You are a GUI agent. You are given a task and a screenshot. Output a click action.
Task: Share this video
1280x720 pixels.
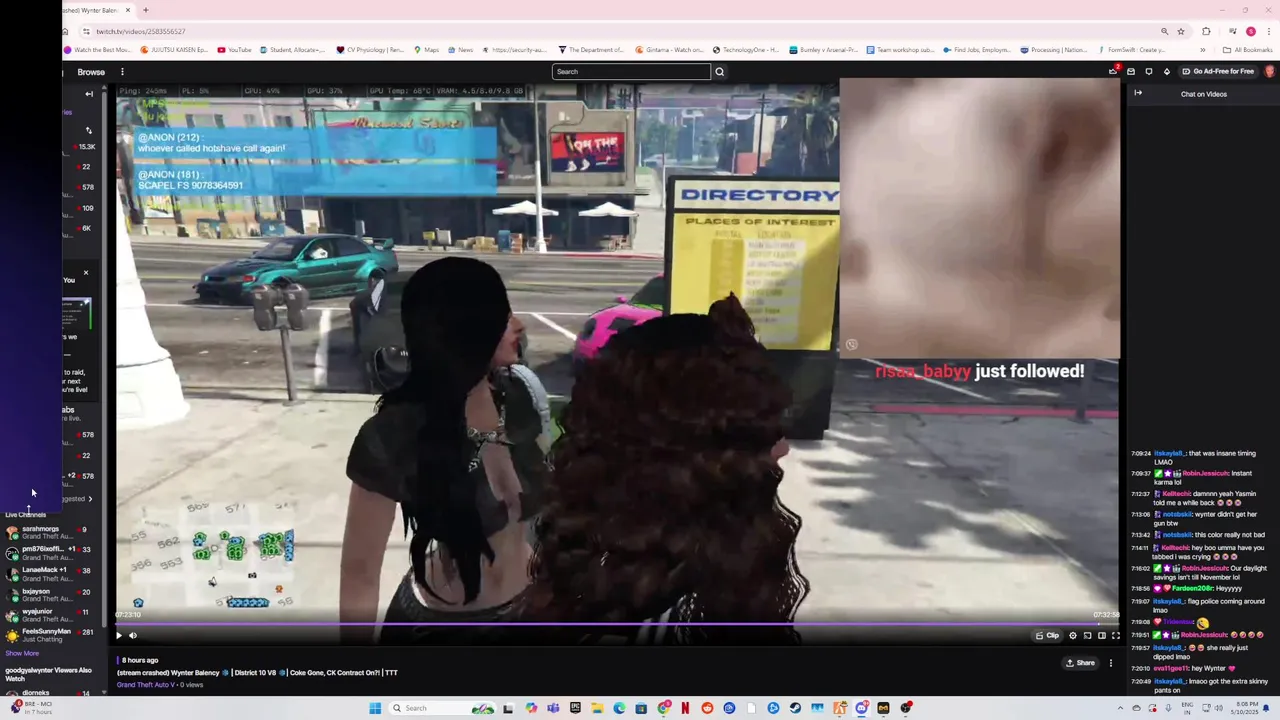tap(1080, 663)
